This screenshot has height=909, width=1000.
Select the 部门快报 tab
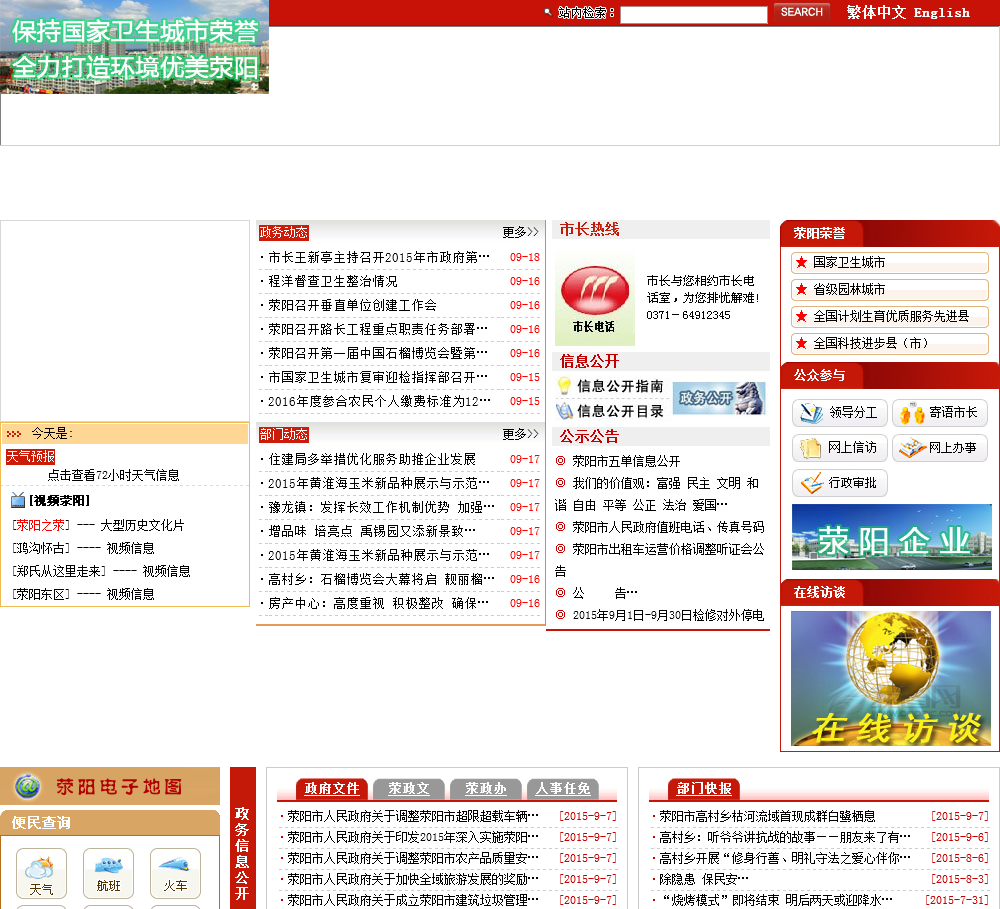(704, 789)
